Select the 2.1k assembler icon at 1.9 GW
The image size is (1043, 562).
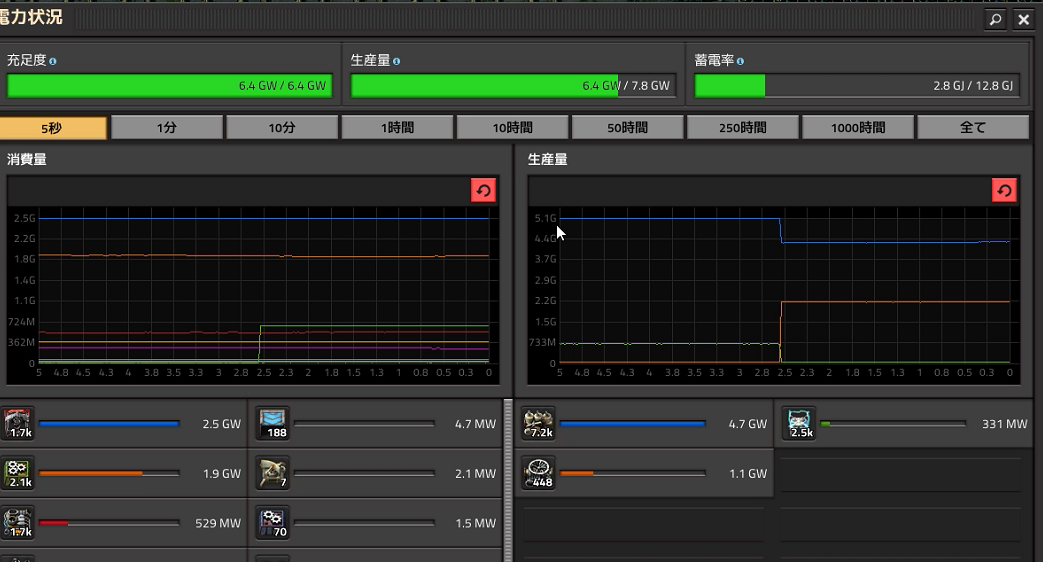(18, 474)
